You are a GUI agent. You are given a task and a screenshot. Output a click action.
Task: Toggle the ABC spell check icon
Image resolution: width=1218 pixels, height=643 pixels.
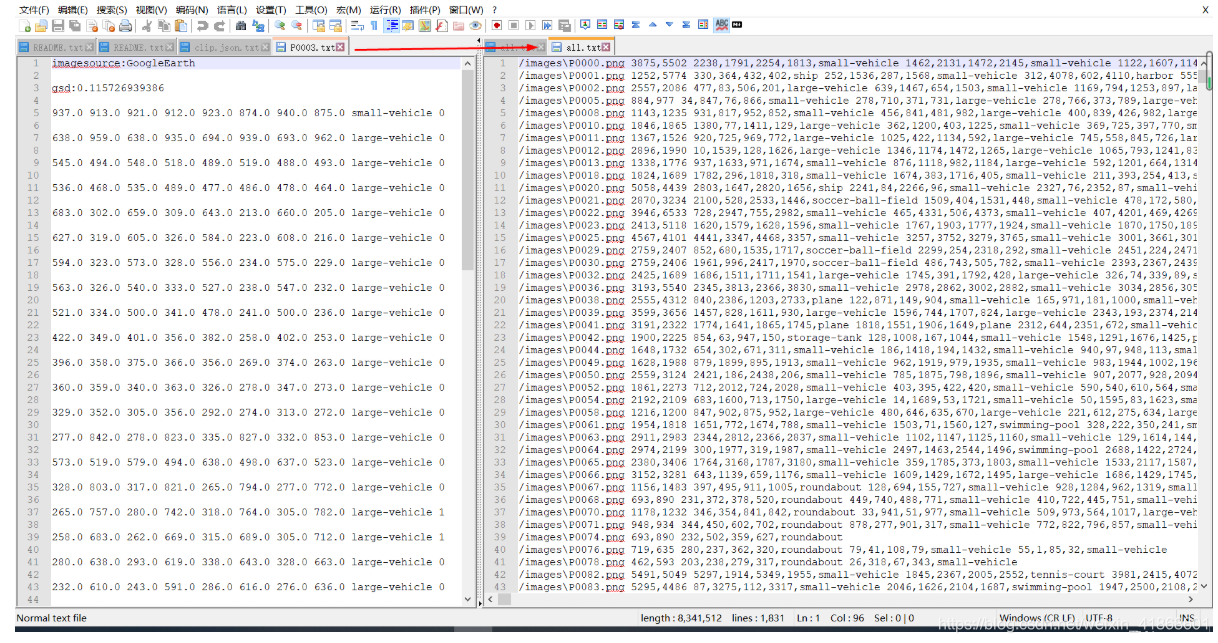click(722, 25)
